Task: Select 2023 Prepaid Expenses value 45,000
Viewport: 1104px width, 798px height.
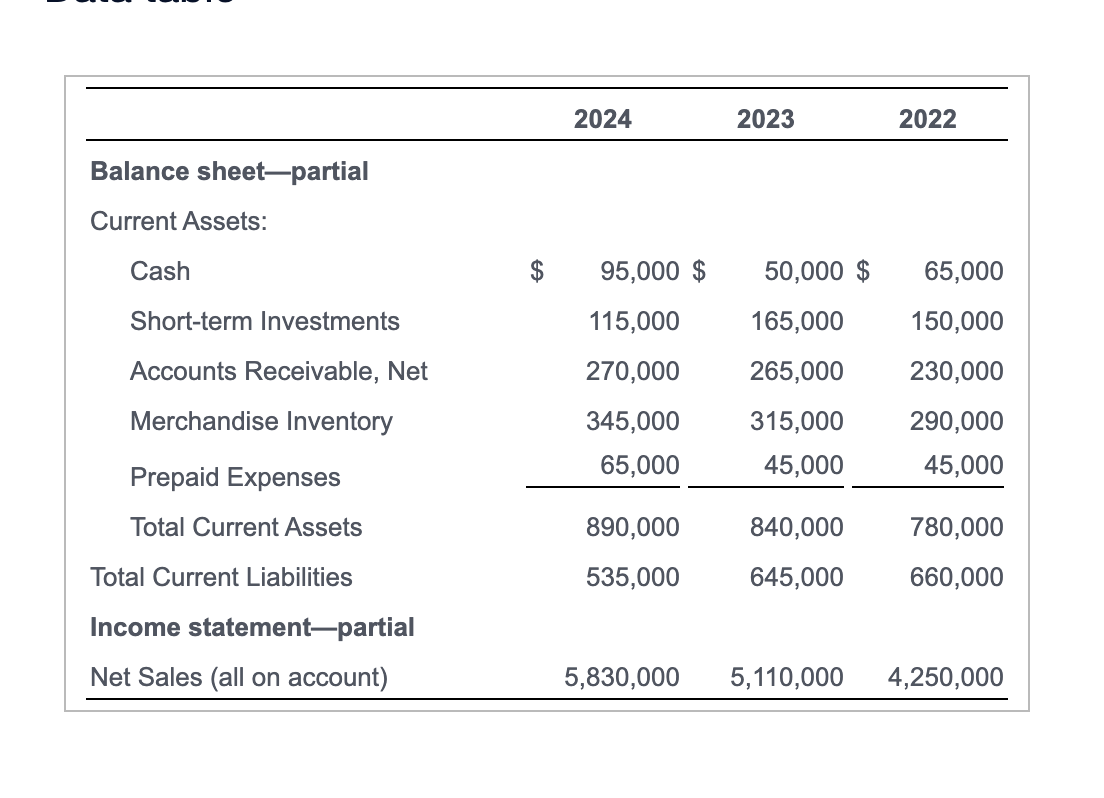Action: coord(803,466)
